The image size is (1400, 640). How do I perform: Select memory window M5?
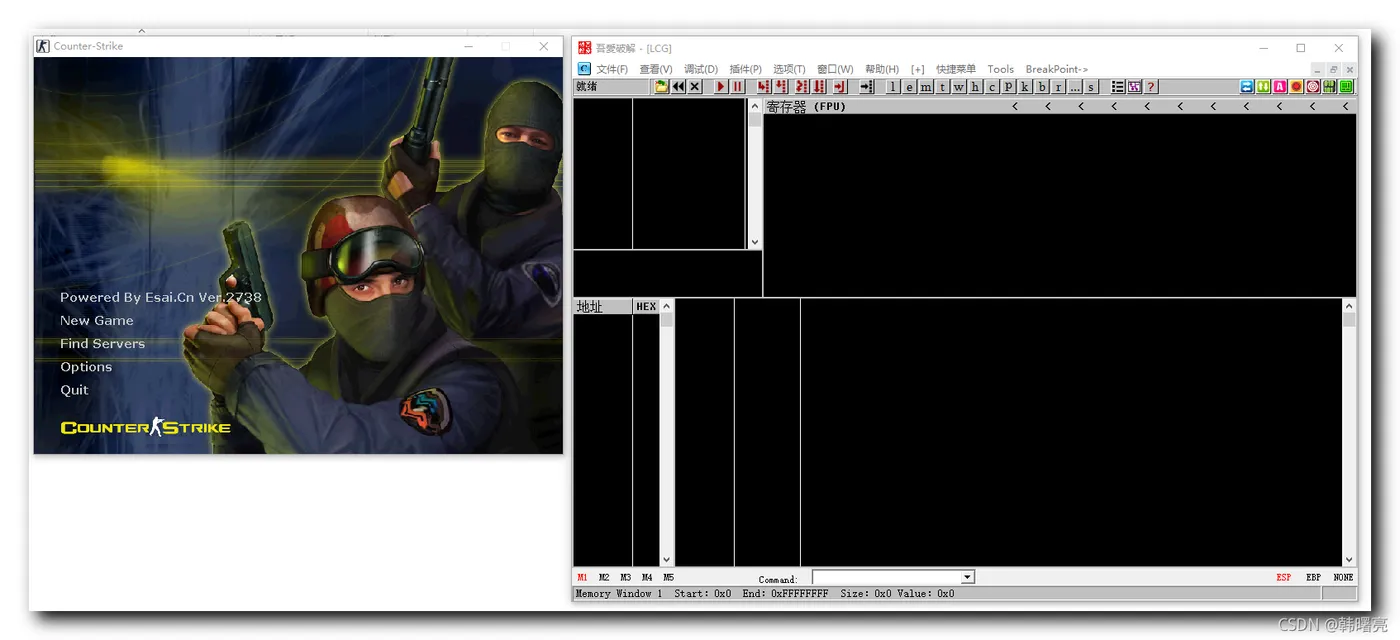pos(668,577)
